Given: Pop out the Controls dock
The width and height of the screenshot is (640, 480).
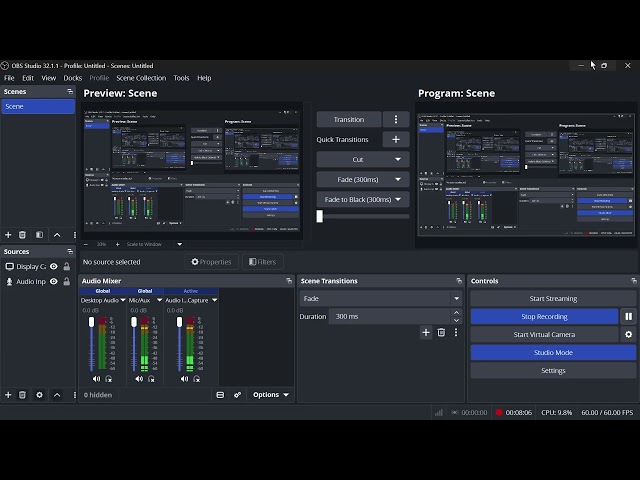Looking at the screenshot, I should (633, 281).
